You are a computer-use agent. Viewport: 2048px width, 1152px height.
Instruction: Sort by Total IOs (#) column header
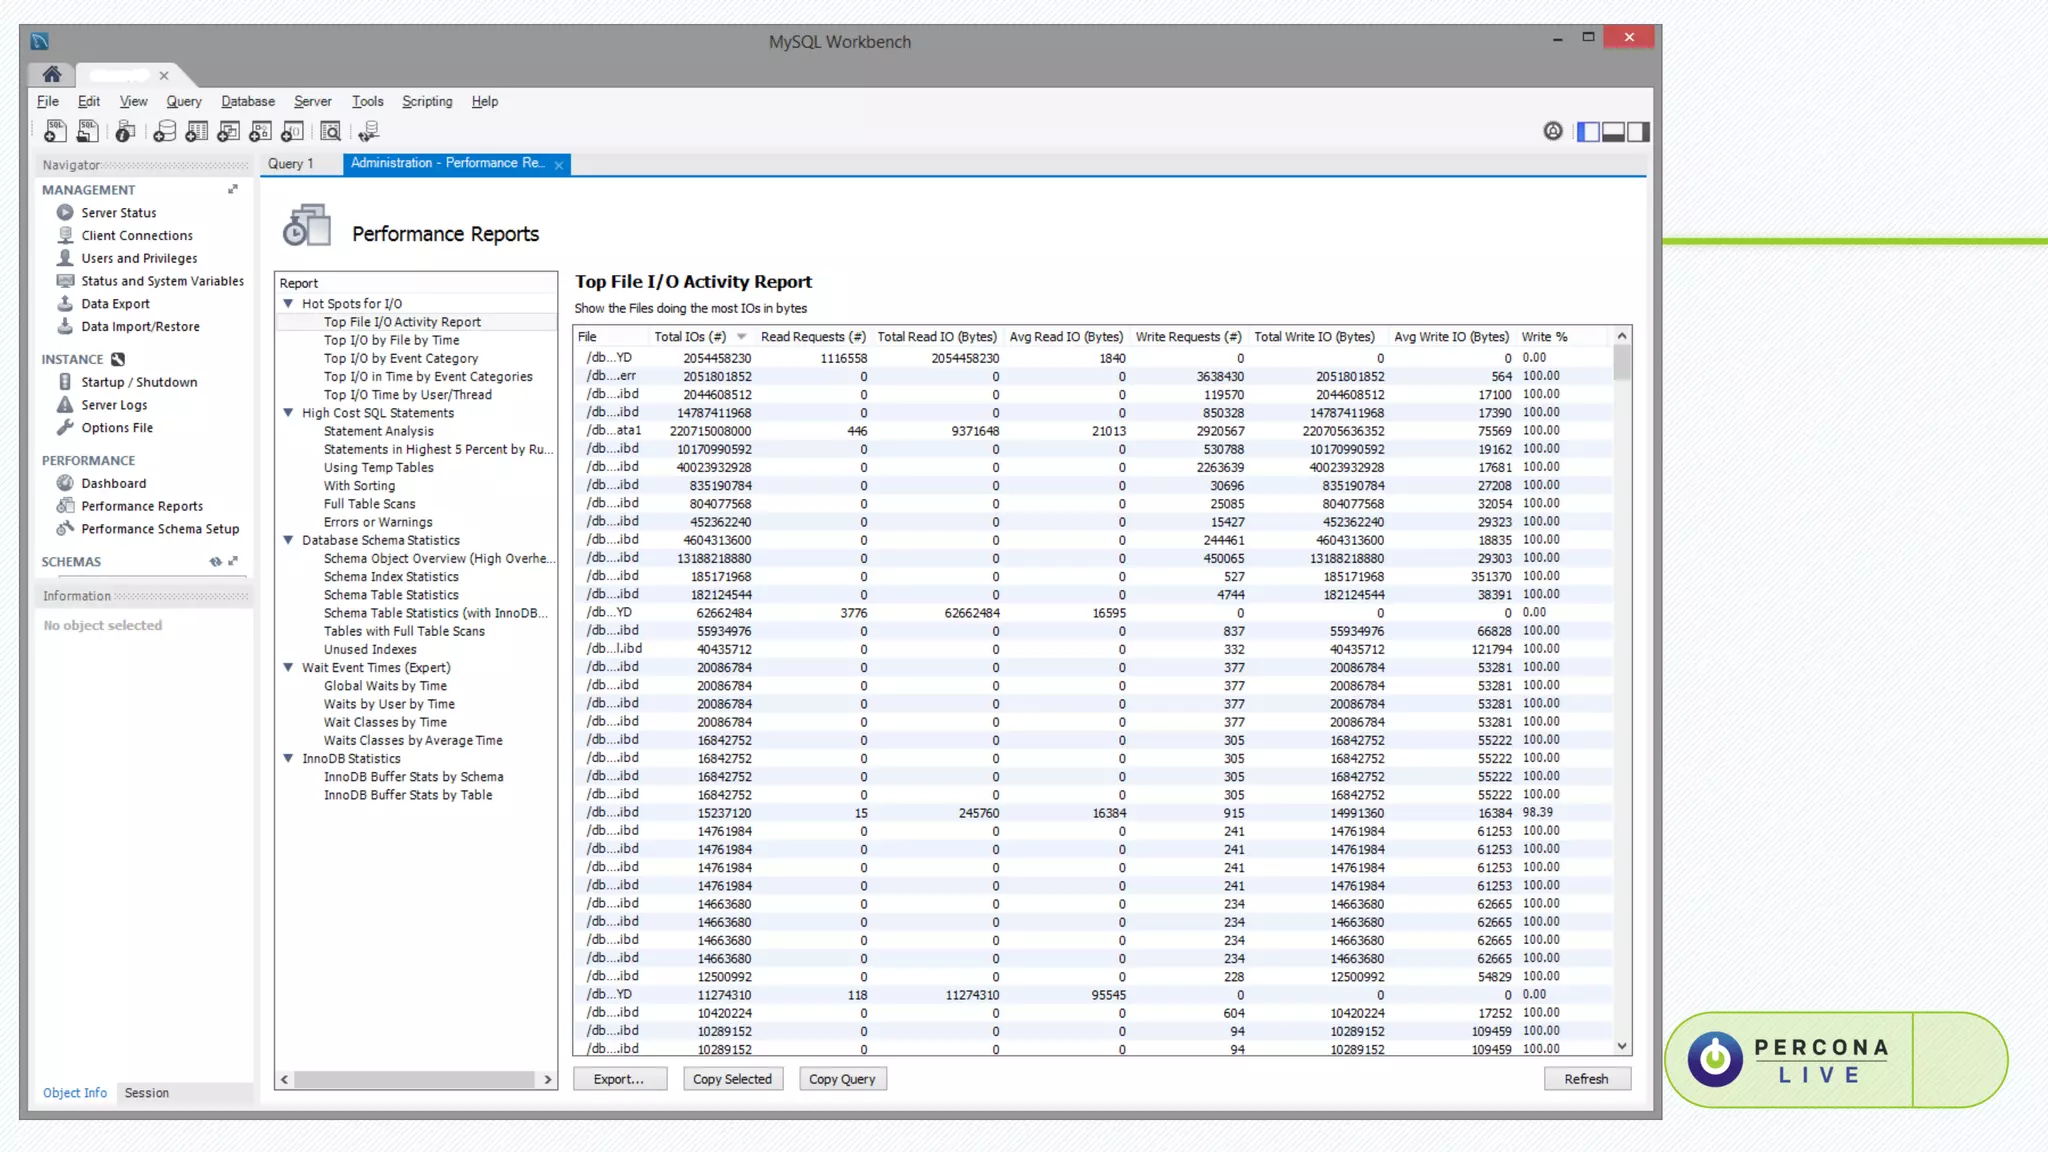690,337
